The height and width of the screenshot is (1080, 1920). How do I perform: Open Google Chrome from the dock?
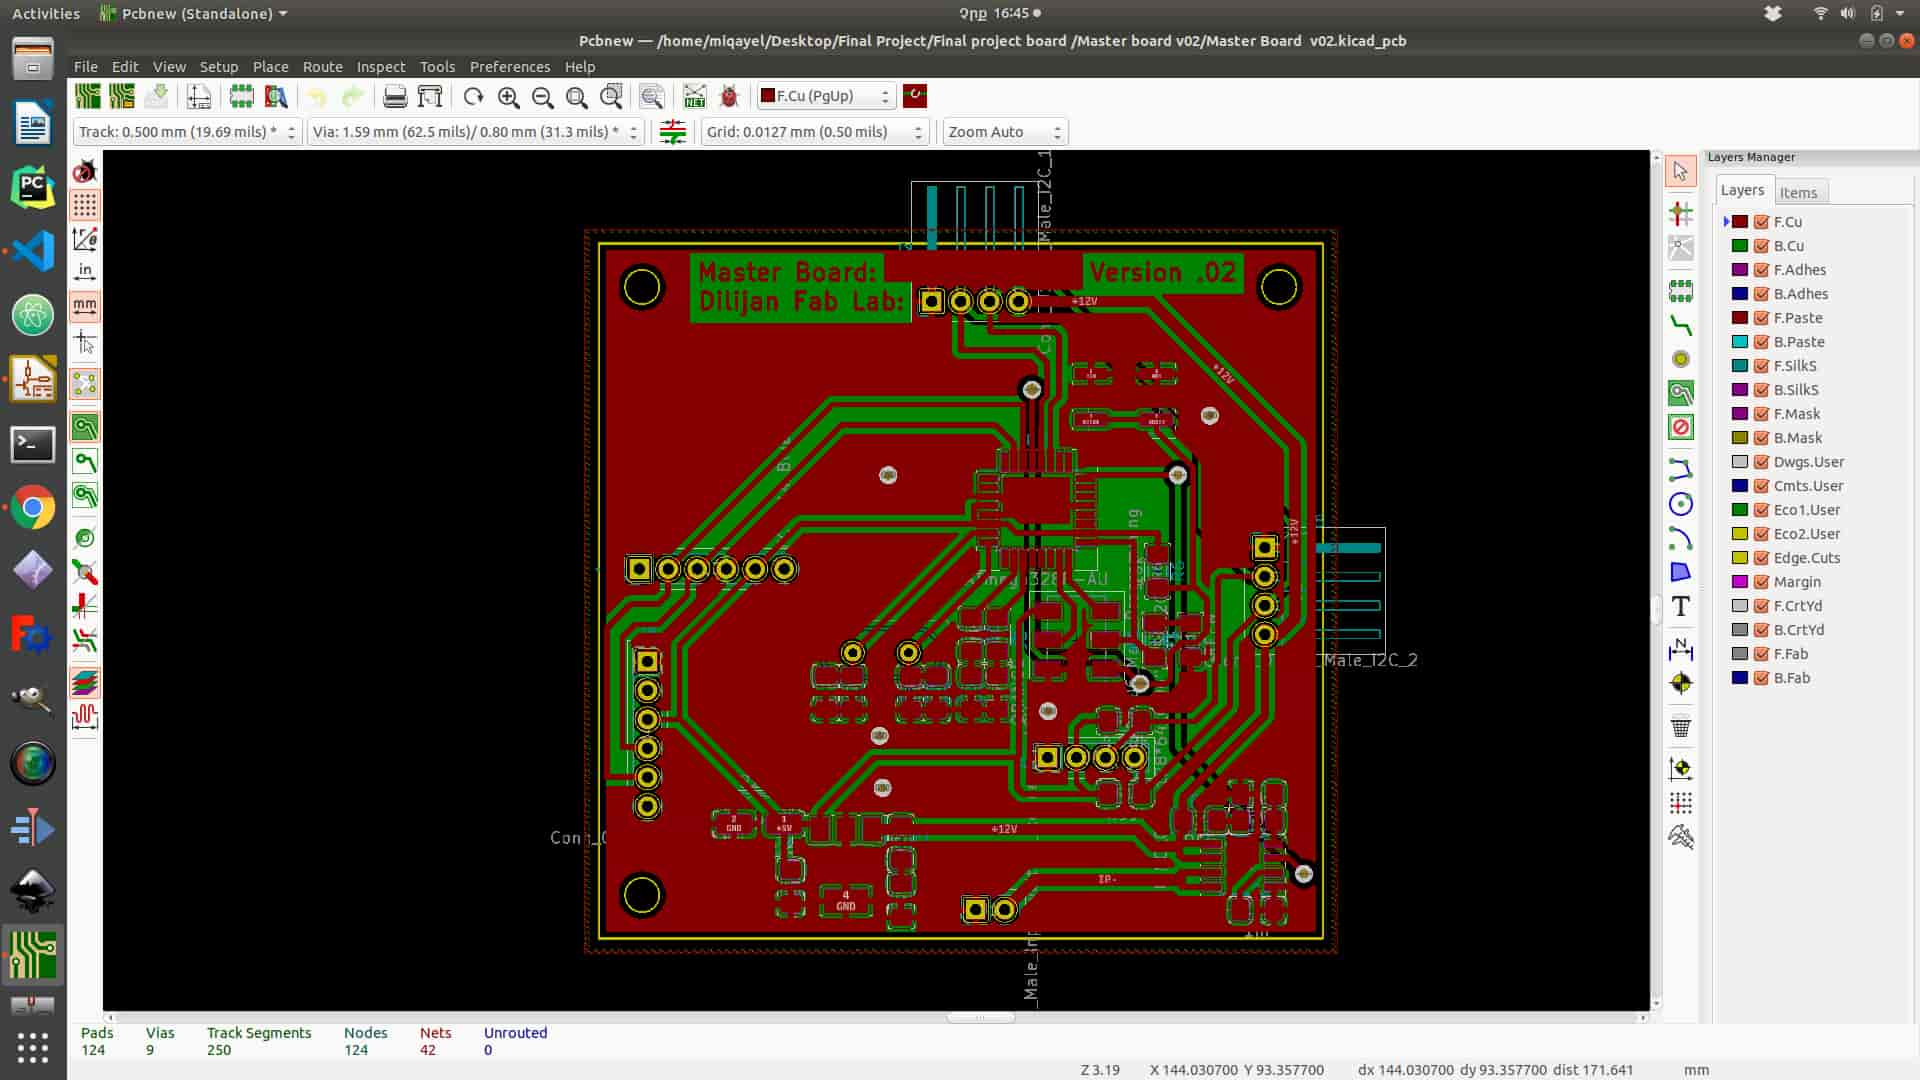point(33,508)
